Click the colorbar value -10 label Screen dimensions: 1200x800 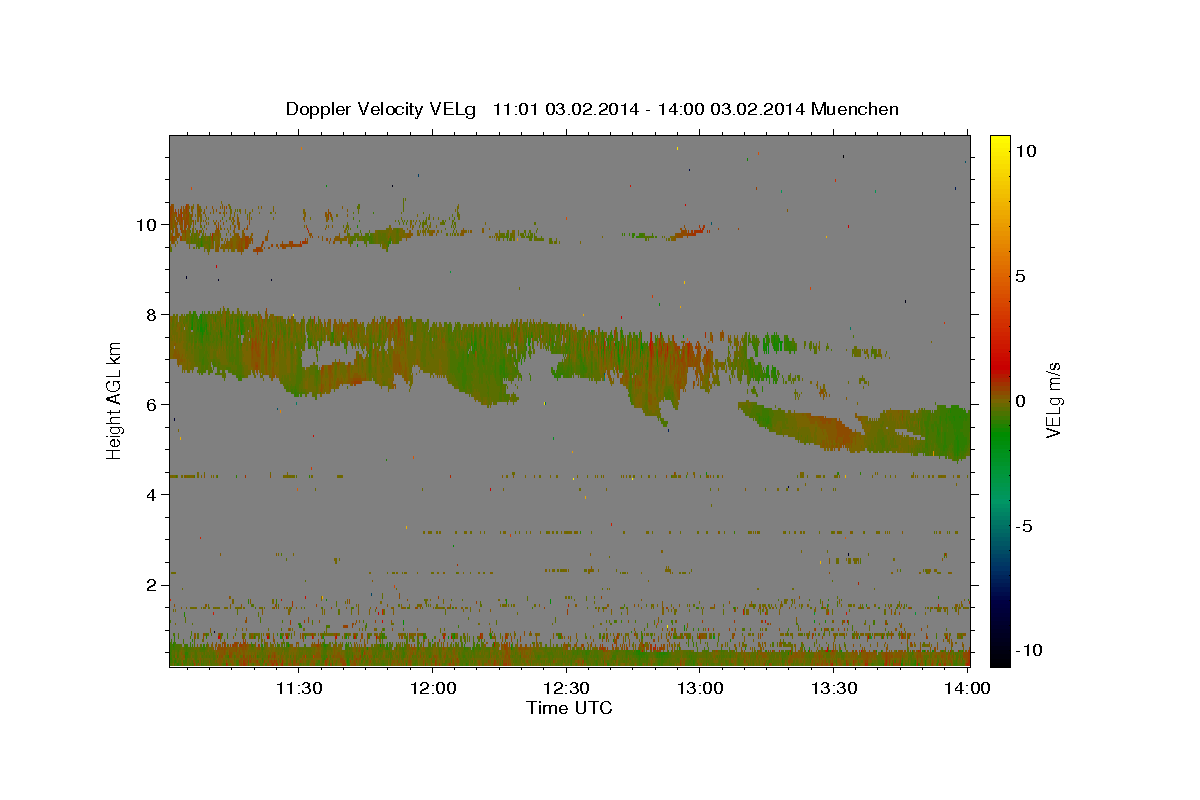(1029, 650)
